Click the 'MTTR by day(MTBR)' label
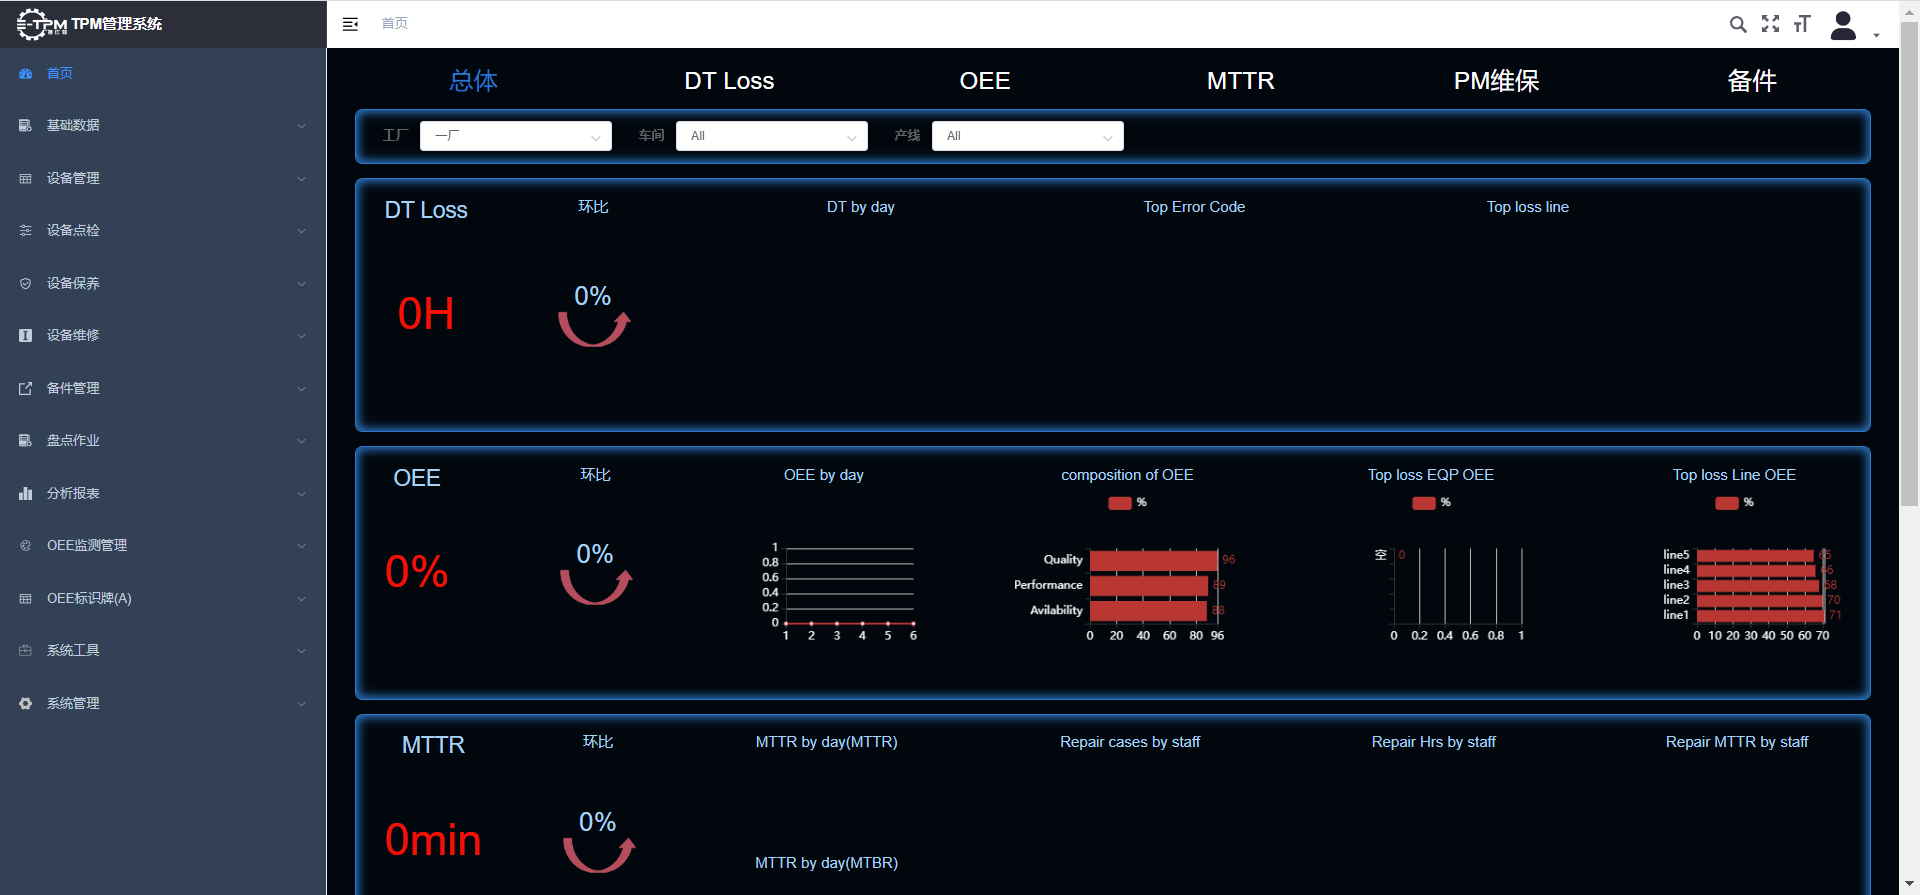 click(x=826, y=863)
